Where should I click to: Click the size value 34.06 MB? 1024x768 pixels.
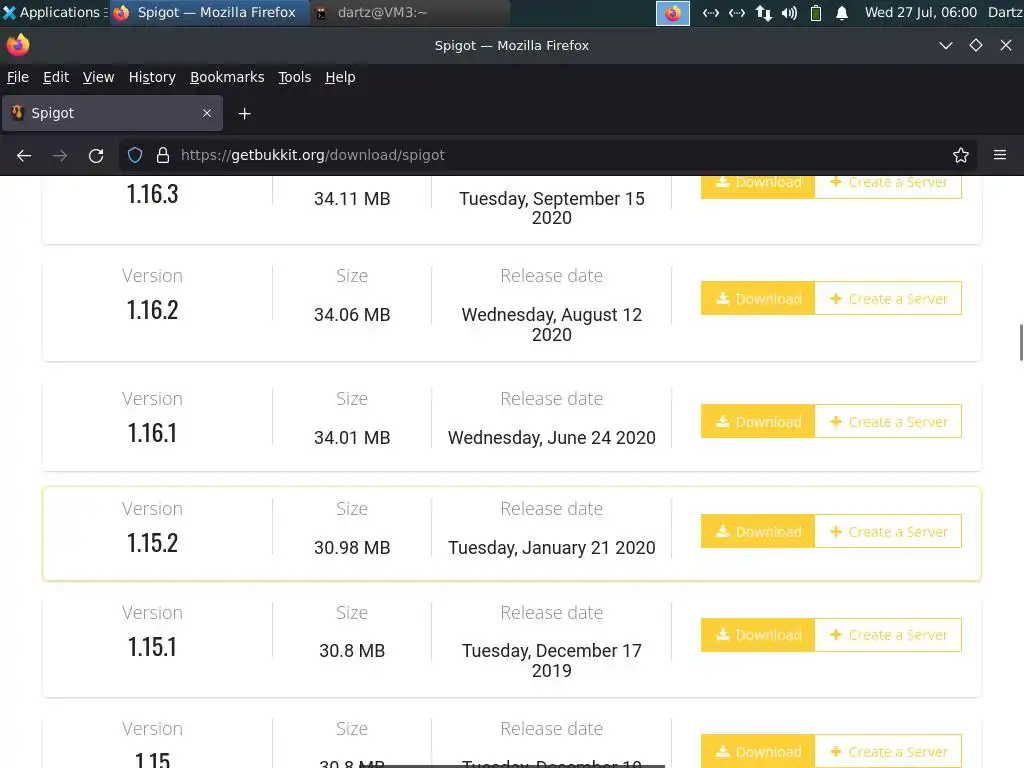tap(352, 315)
